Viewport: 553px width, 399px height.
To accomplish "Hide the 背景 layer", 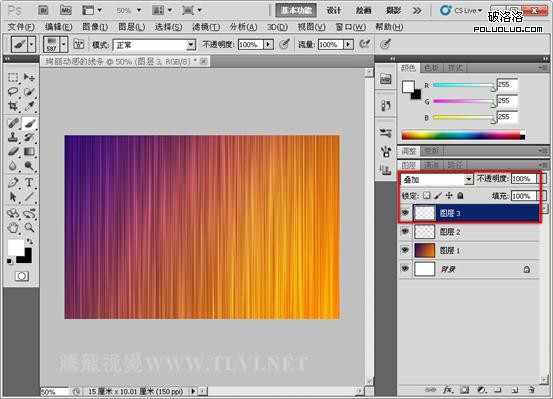I will click(405, 269).
